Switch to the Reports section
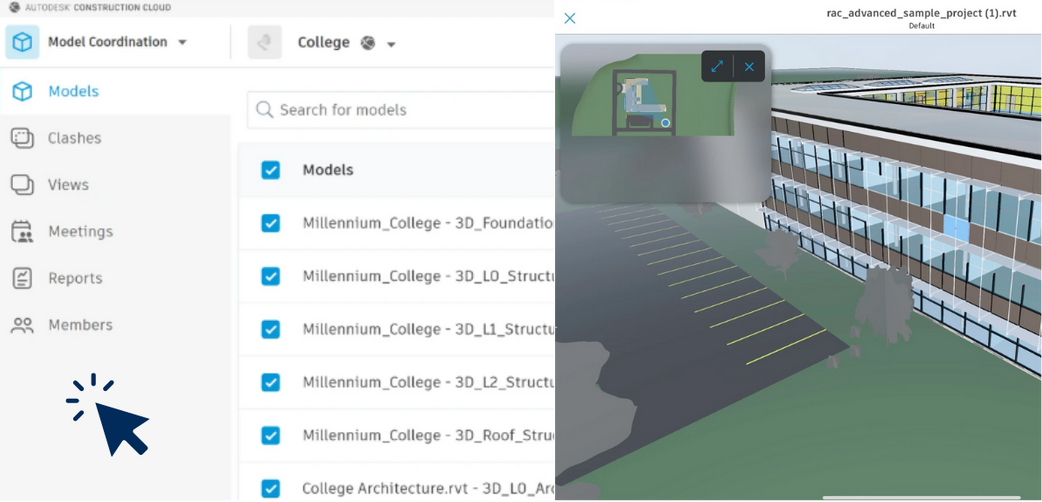The image size is (1042, 502). pyautogui.click(x=75, y=278)
